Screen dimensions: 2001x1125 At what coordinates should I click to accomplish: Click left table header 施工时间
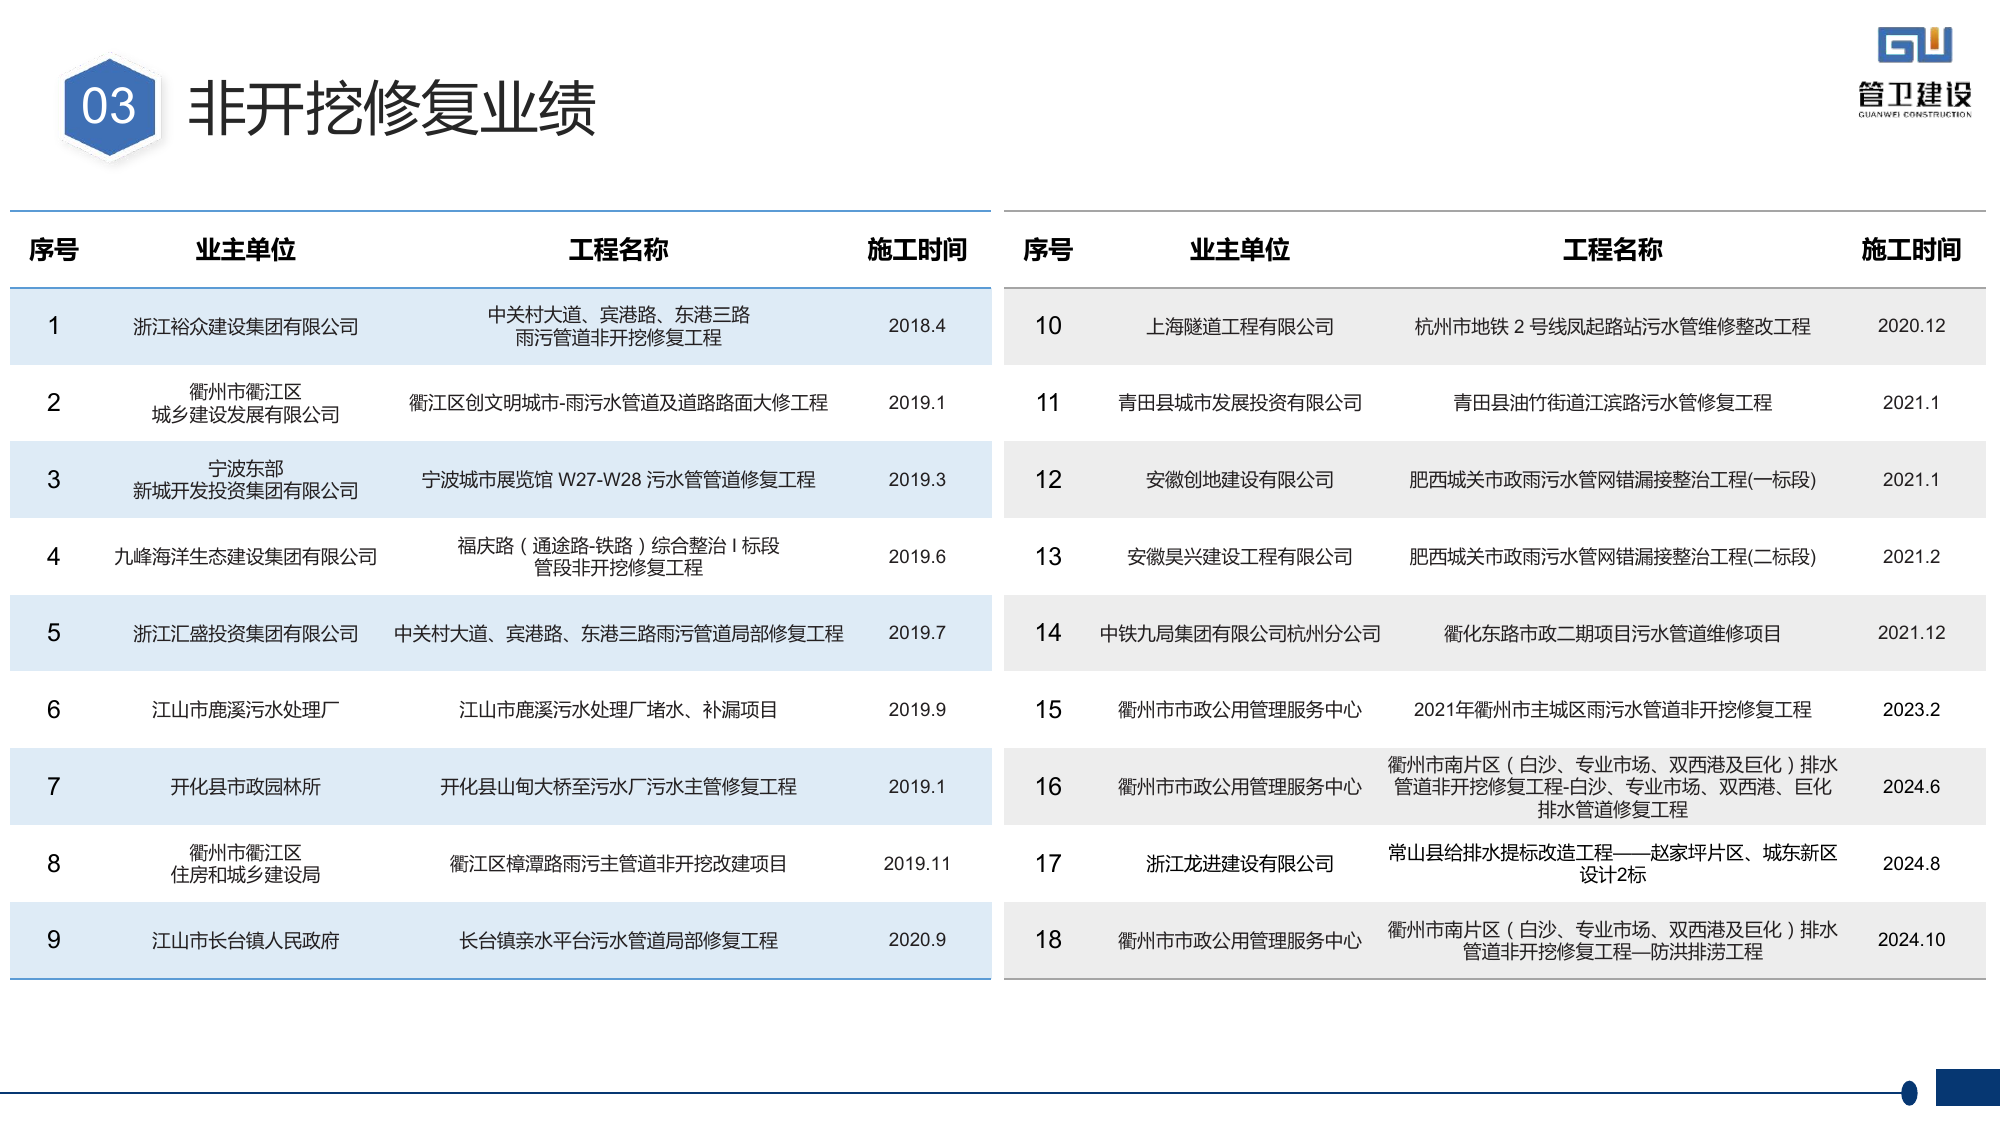click(917, 250)
